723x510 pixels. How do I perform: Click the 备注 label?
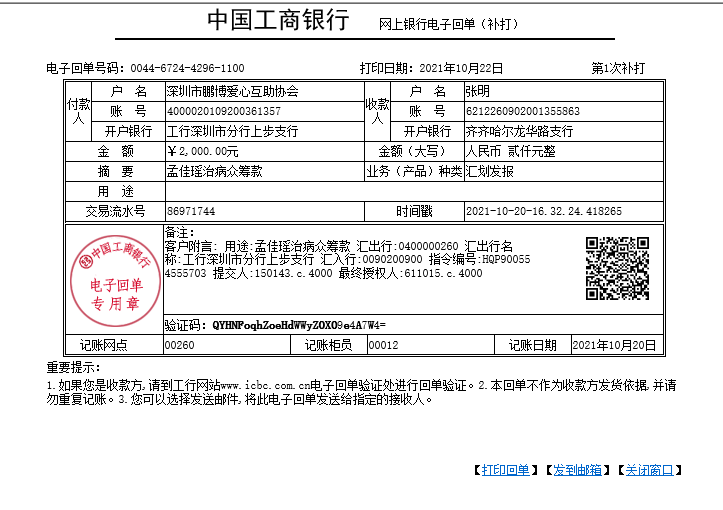180,232
